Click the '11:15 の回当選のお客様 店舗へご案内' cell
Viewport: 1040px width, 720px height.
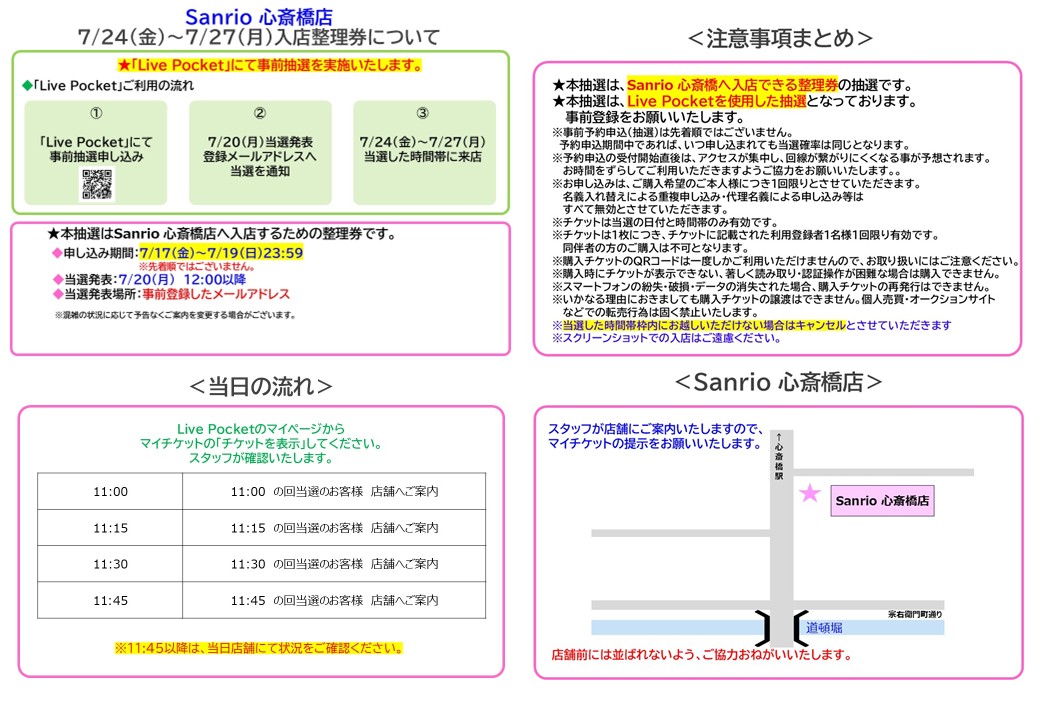[x=334, y=528]
